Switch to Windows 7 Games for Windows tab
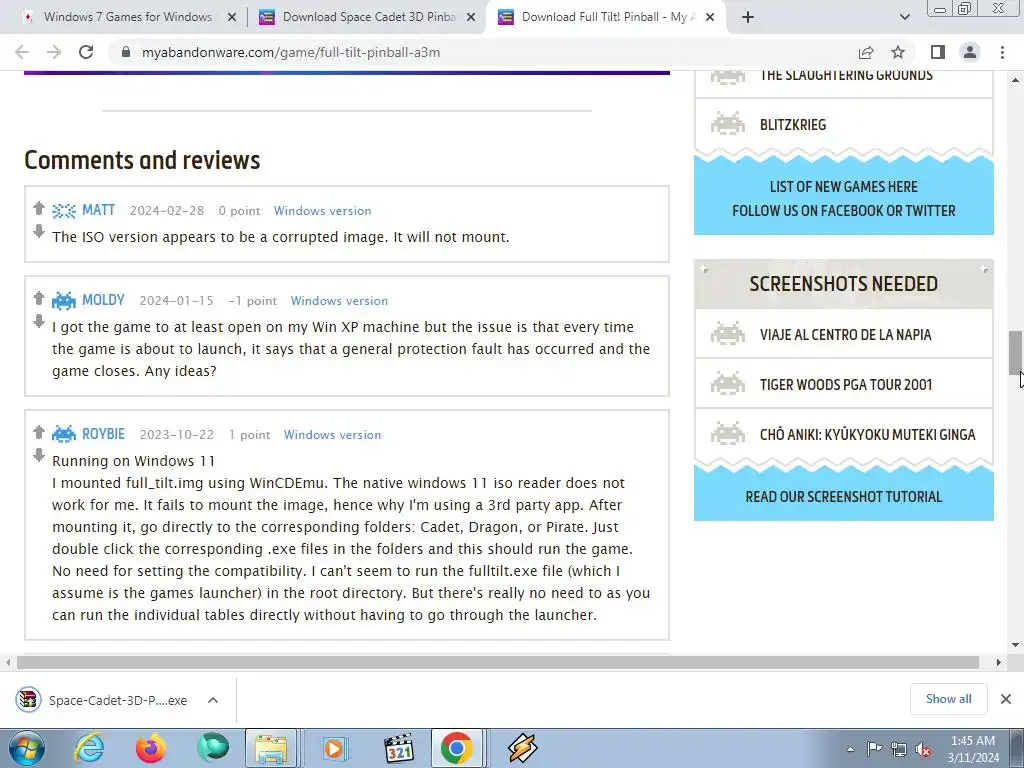Image resolution: width=1024 pixels, height=768 pixels. pos(128,17)
